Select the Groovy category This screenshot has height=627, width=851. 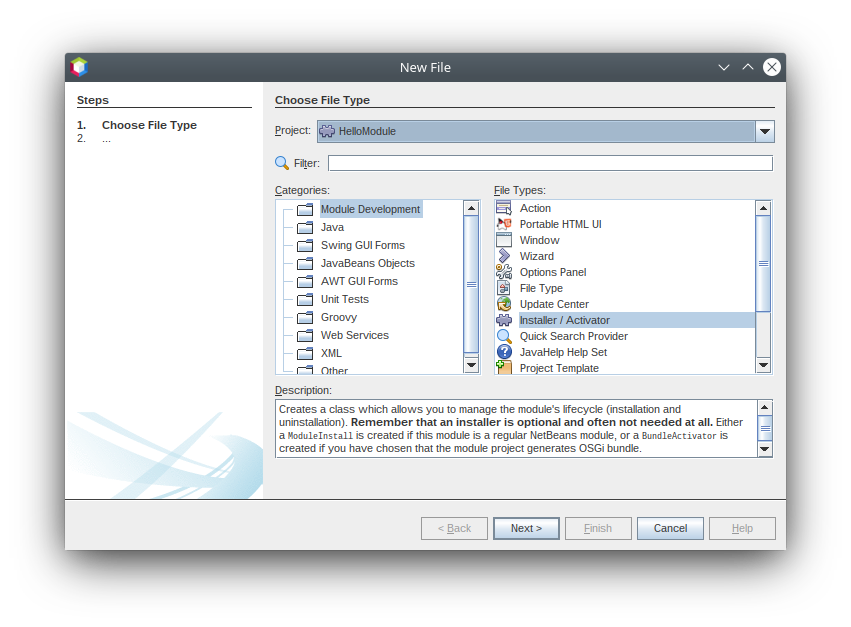tap(338, 317)
